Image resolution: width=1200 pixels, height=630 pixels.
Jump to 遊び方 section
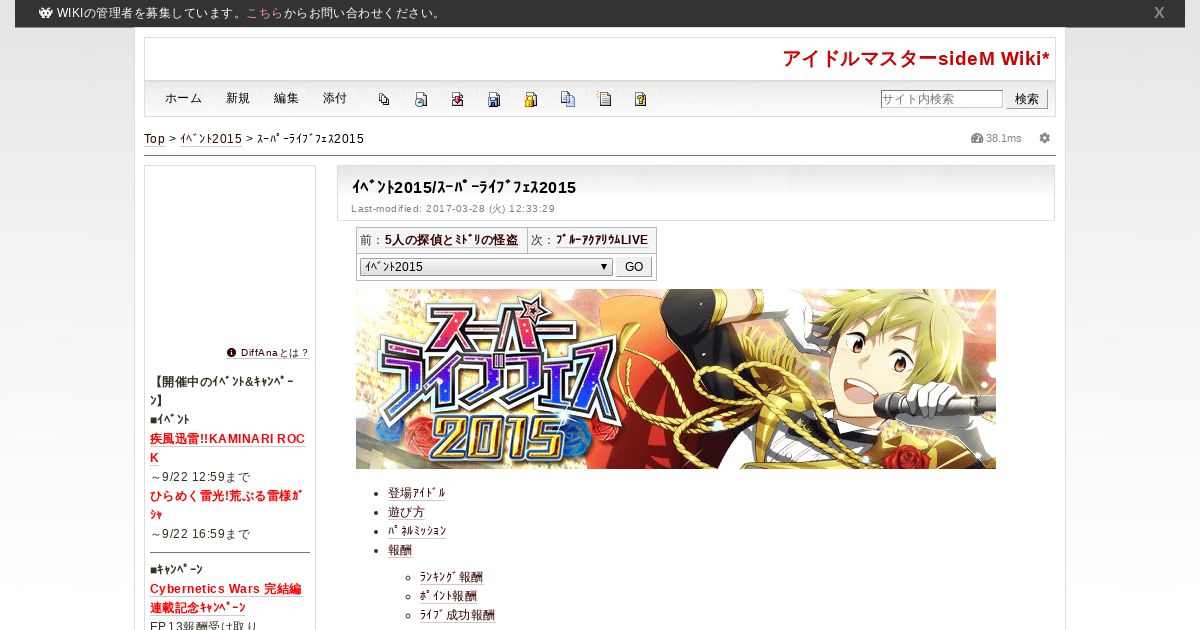click(406, 512)
